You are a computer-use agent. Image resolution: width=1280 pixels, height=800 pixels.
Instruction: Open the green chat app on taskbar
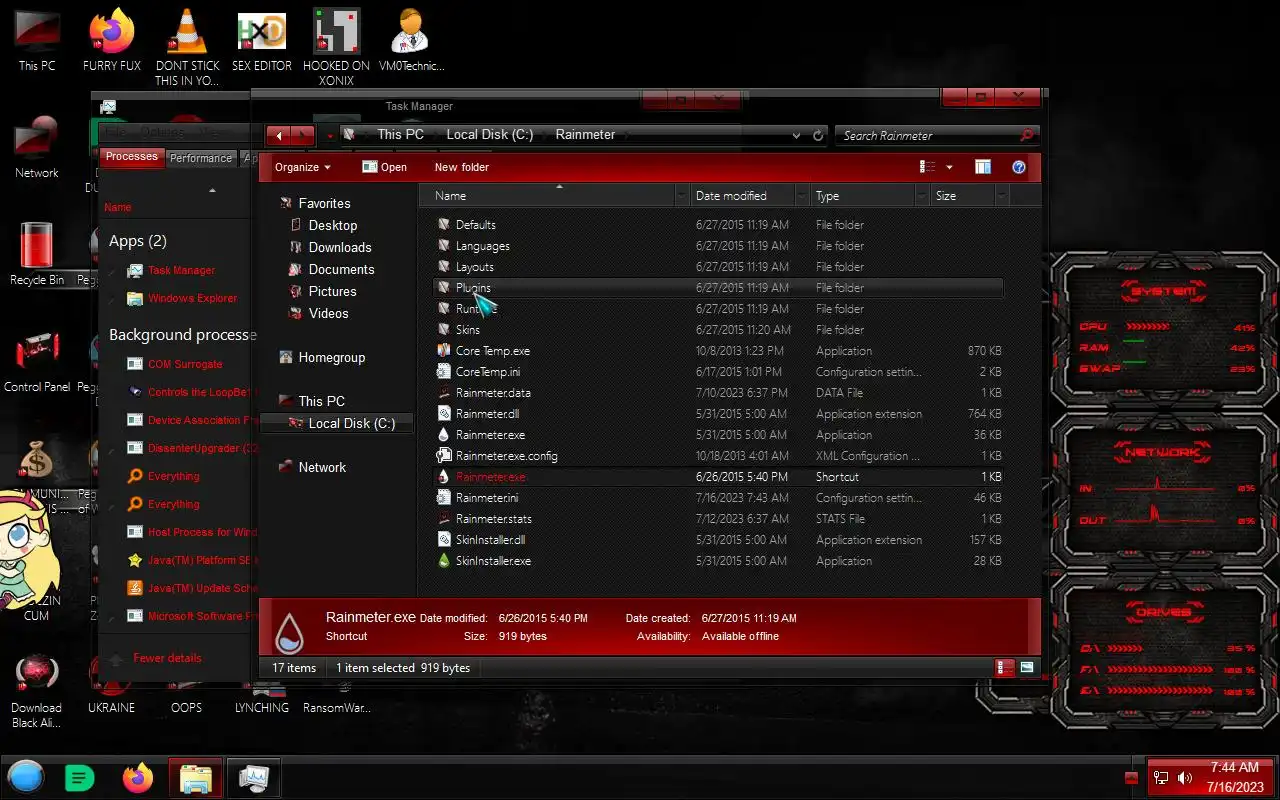80,777
